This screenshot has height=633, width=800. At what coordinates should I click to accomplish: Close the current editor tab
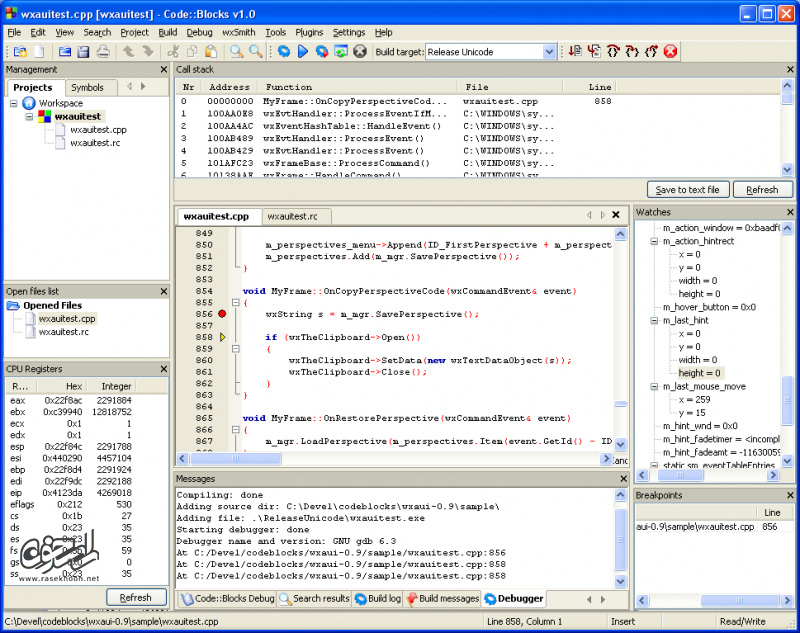616,215
